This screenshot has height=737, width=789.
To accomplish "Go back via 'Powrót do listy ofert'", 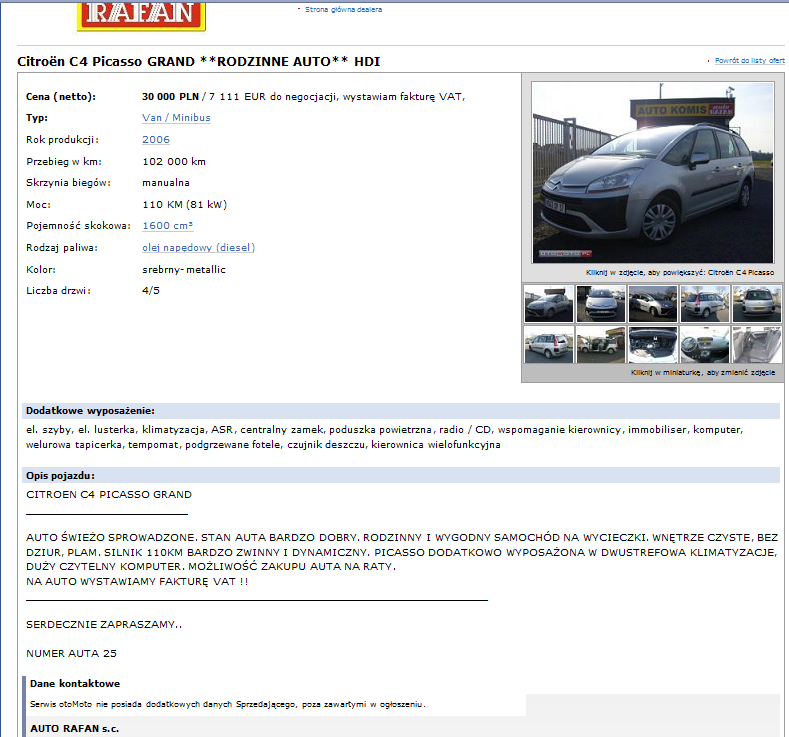I will point(750,60).
